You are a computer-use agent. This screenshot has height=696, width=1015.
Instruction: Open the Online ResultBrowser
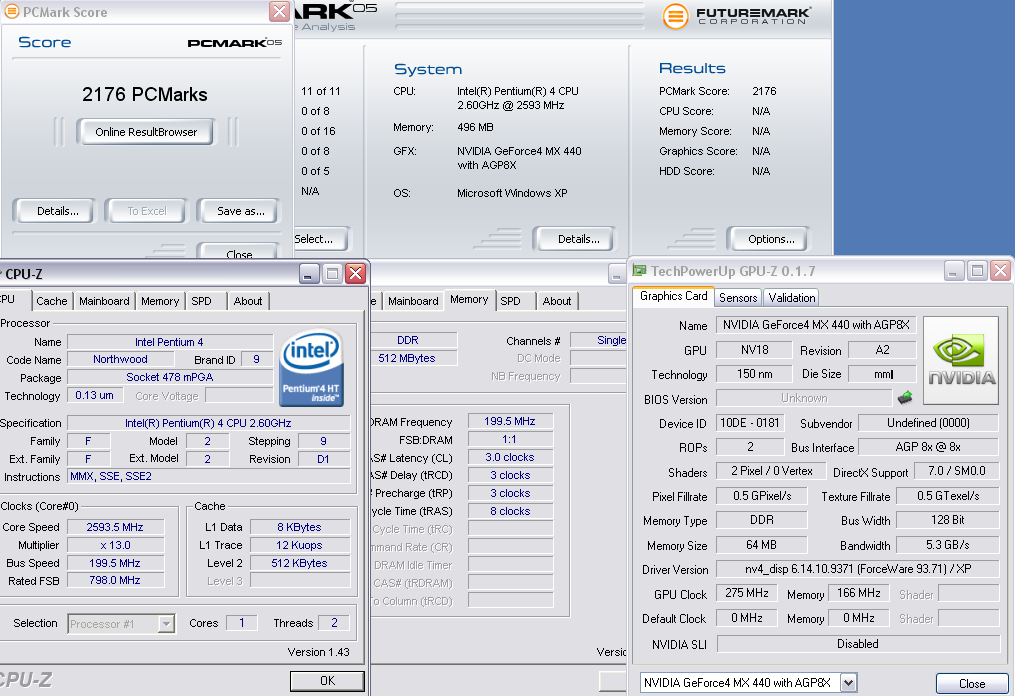pos(146,132)
